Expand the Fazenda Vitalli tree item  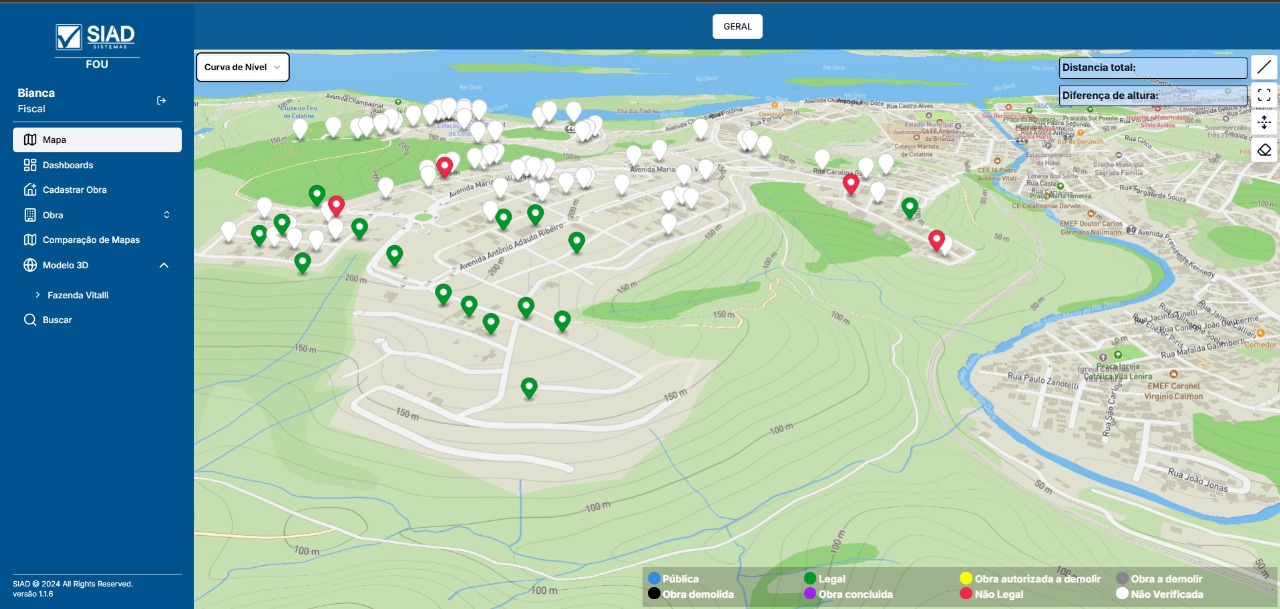38,295
